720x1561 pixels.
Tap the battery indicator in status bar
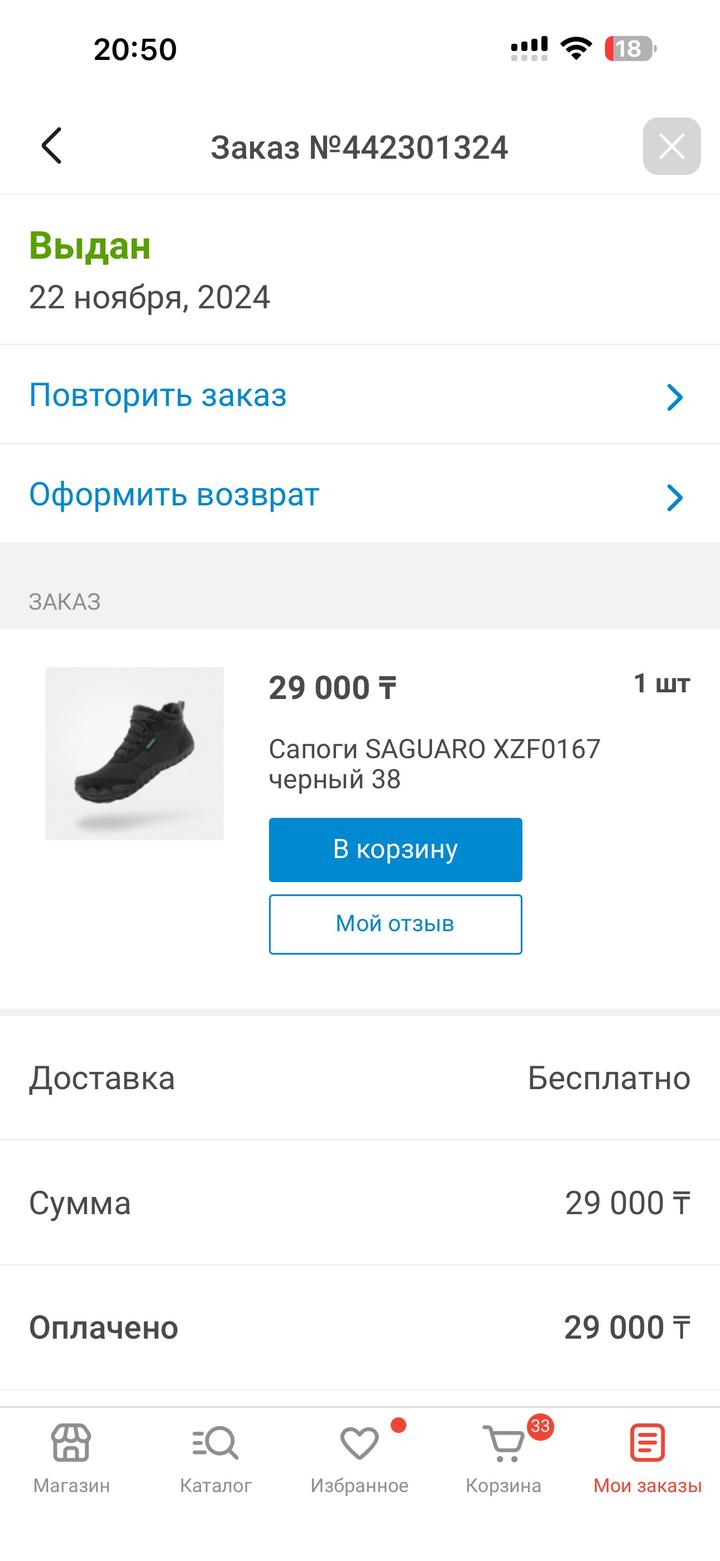[630, 48]
